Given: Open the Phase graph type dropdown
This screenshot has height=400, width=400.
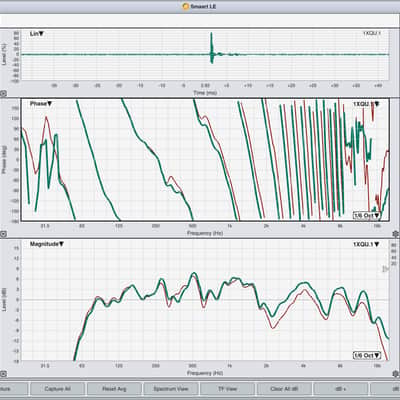Looking at the screenshot, I should point(41,104).
